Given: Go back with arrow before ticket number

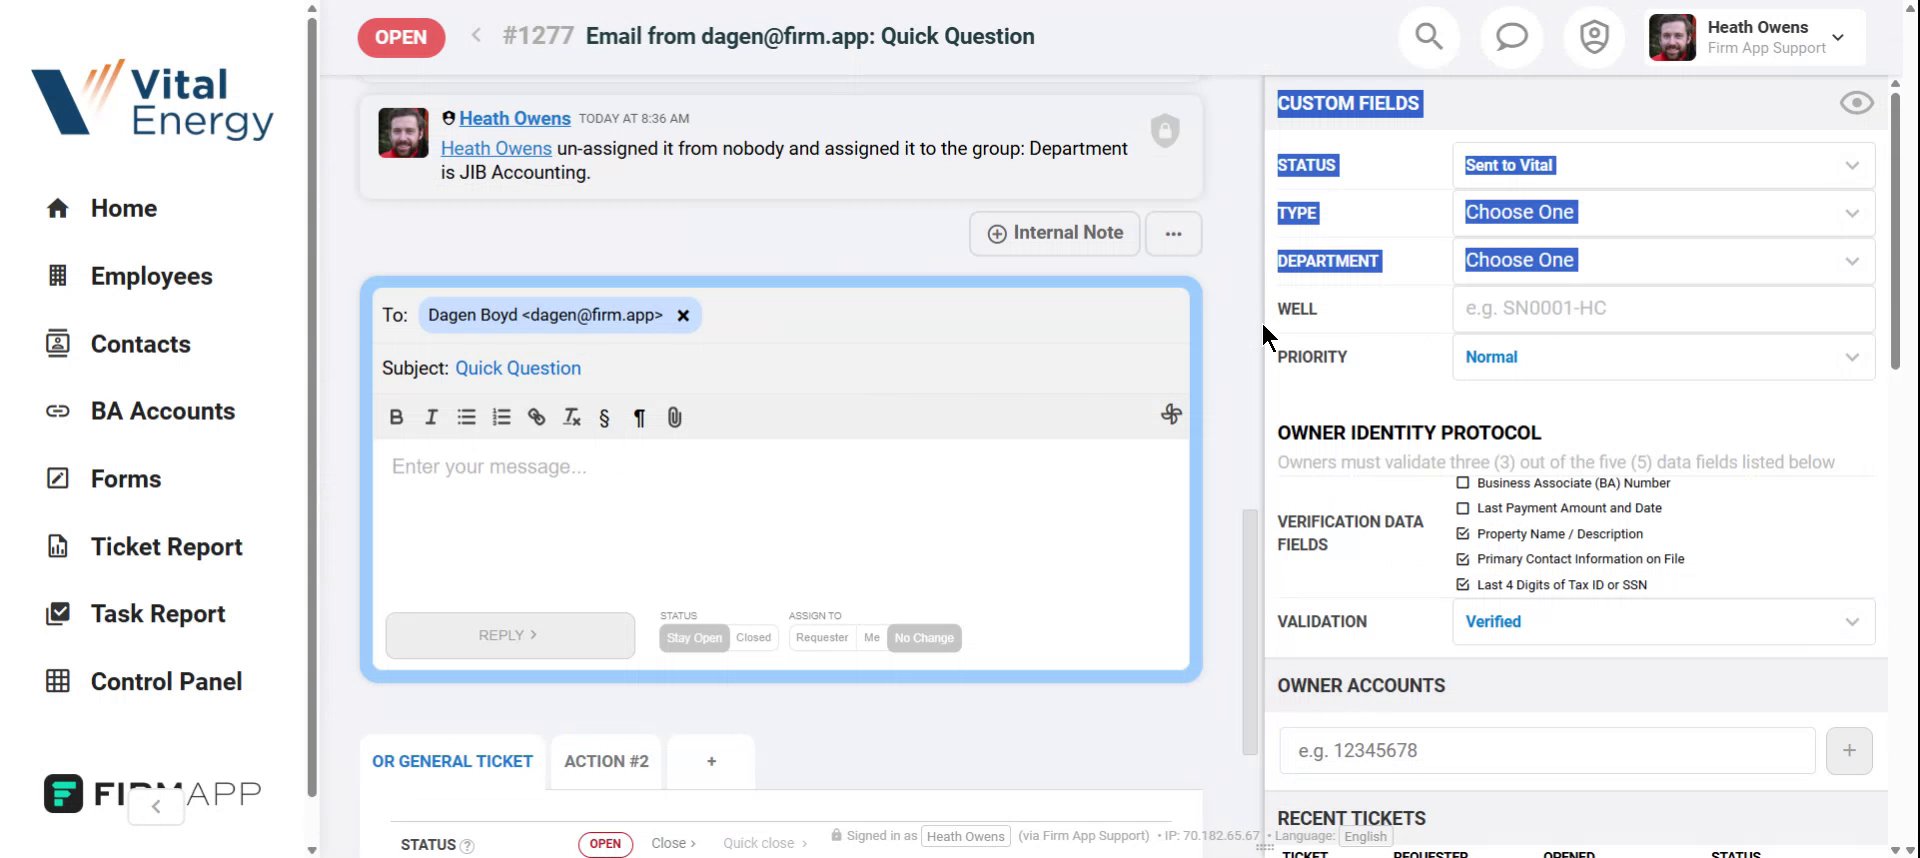Looking at the screenshot, I should tap(477, 35).
